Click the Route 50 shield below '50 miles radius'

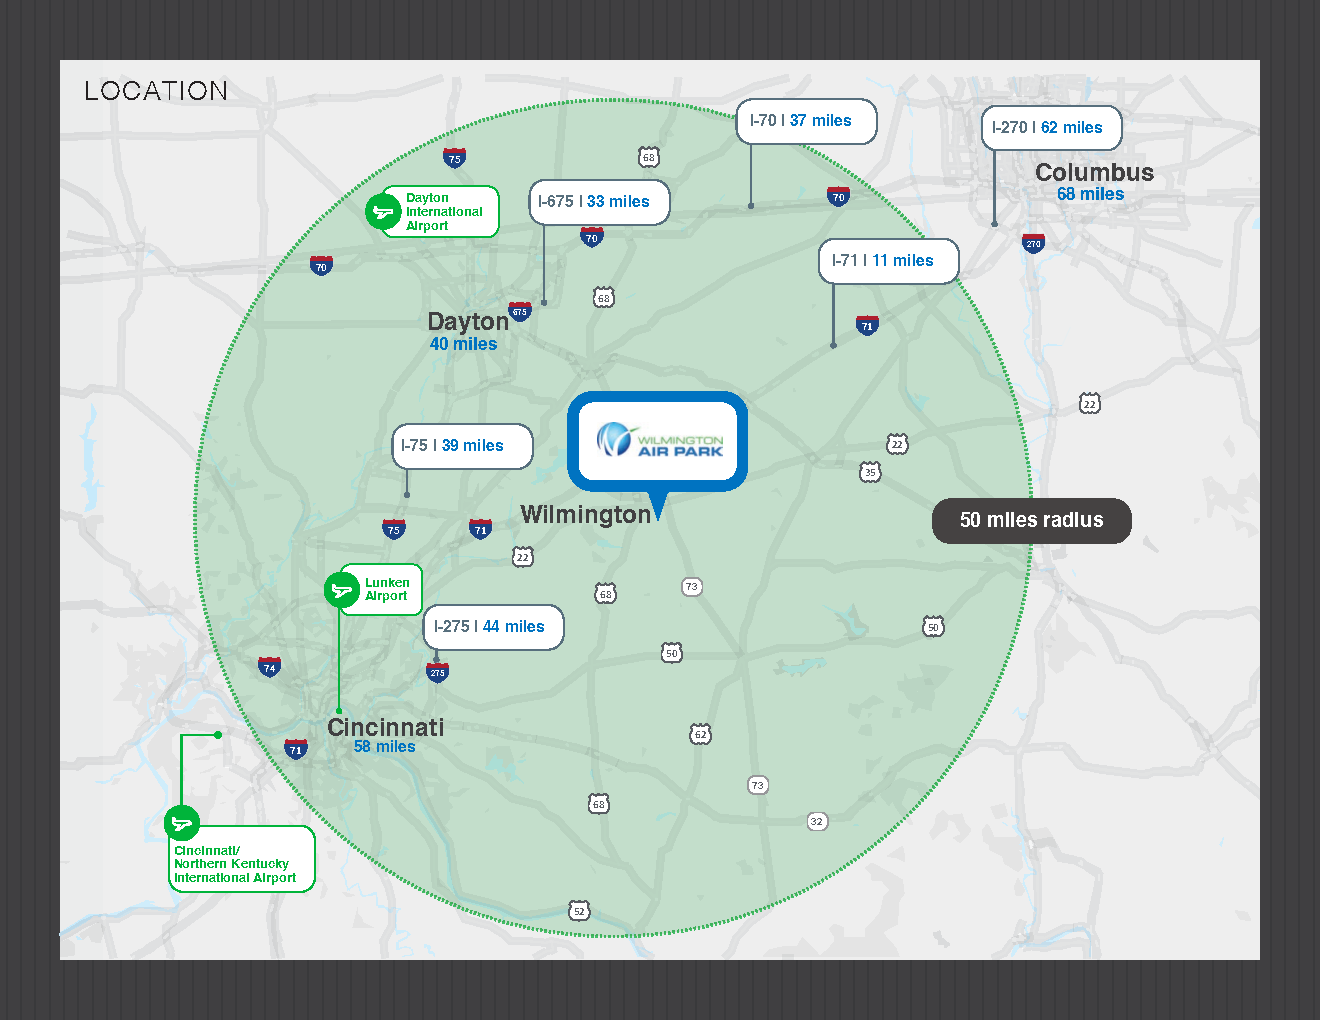tap(933, 627)
